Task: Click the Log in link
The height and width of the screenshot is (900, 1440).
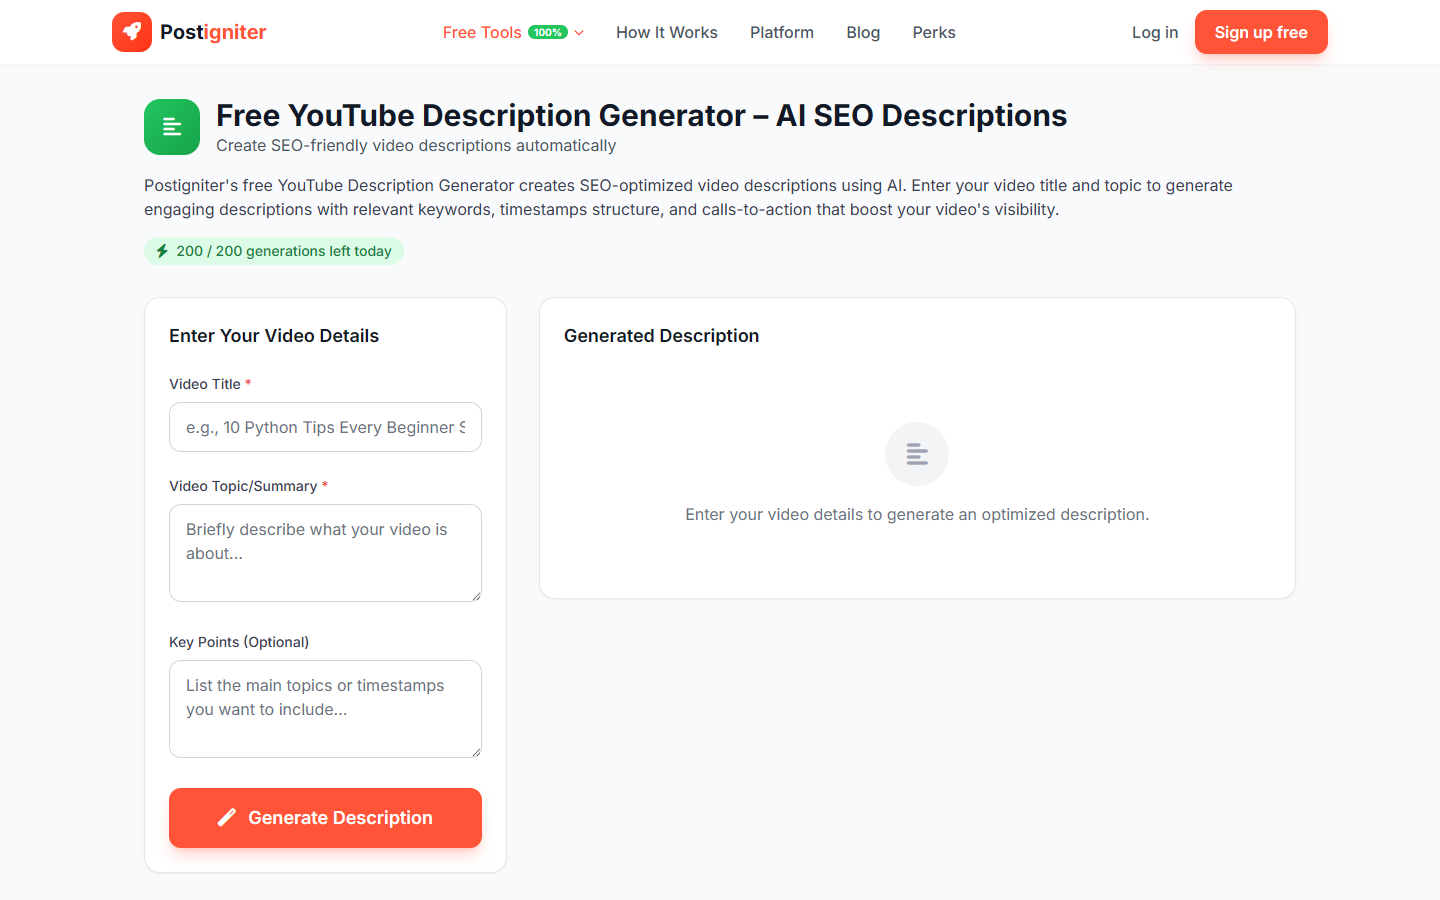Action: (x=1154, y=31)
